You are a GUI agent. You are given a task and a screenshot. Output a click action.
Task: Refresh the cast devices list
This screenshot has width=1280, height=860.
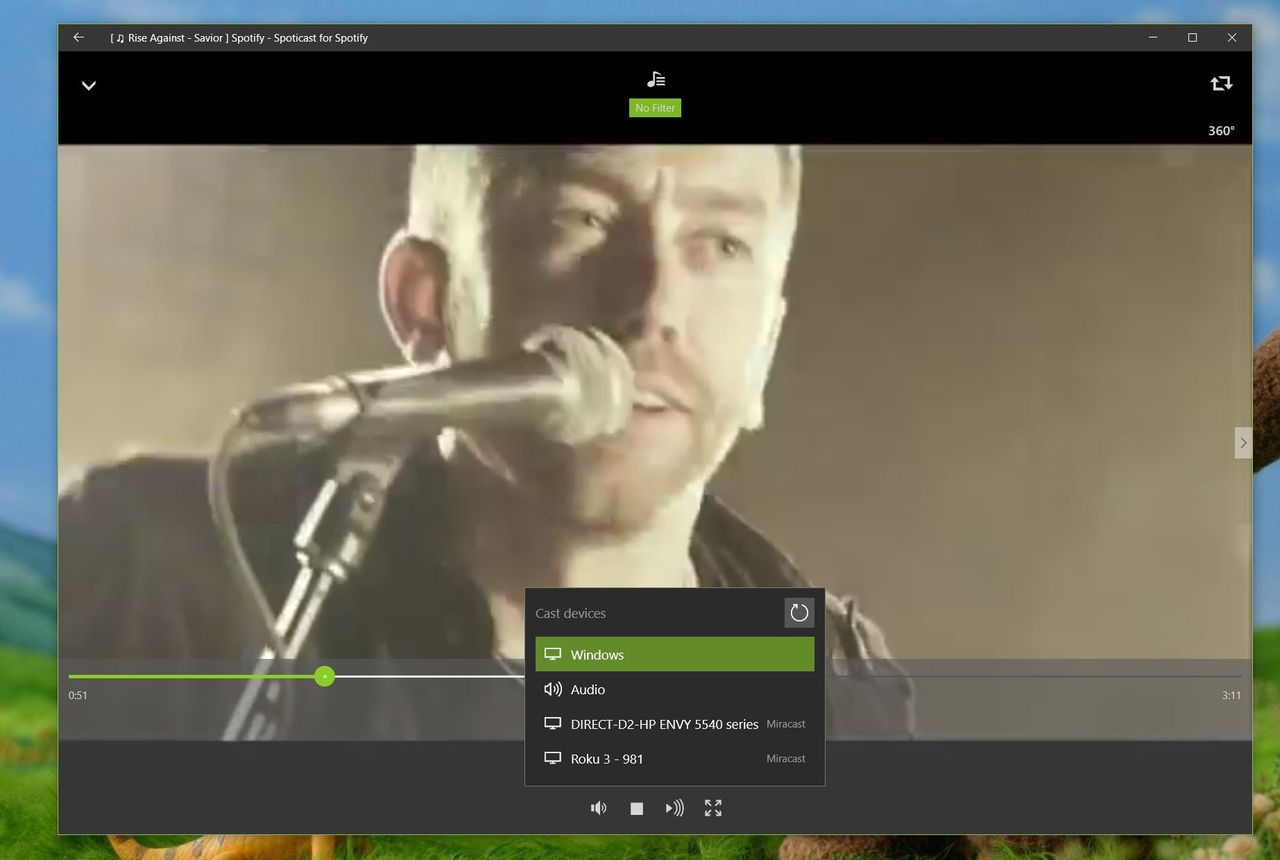coord(799,613)
